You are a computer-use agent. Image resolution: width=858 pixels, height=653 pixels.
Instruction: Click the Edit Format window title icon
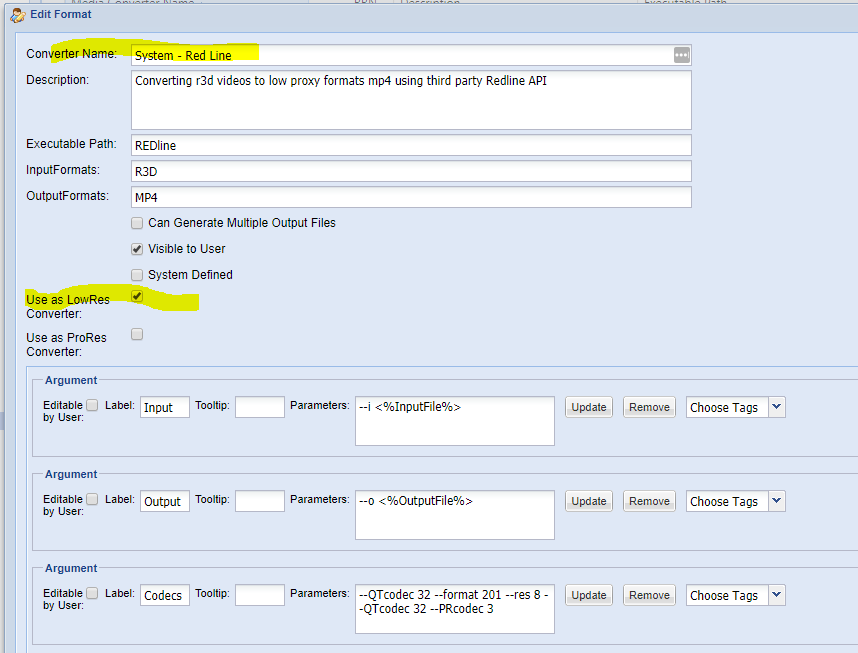(x=18, y=15)
